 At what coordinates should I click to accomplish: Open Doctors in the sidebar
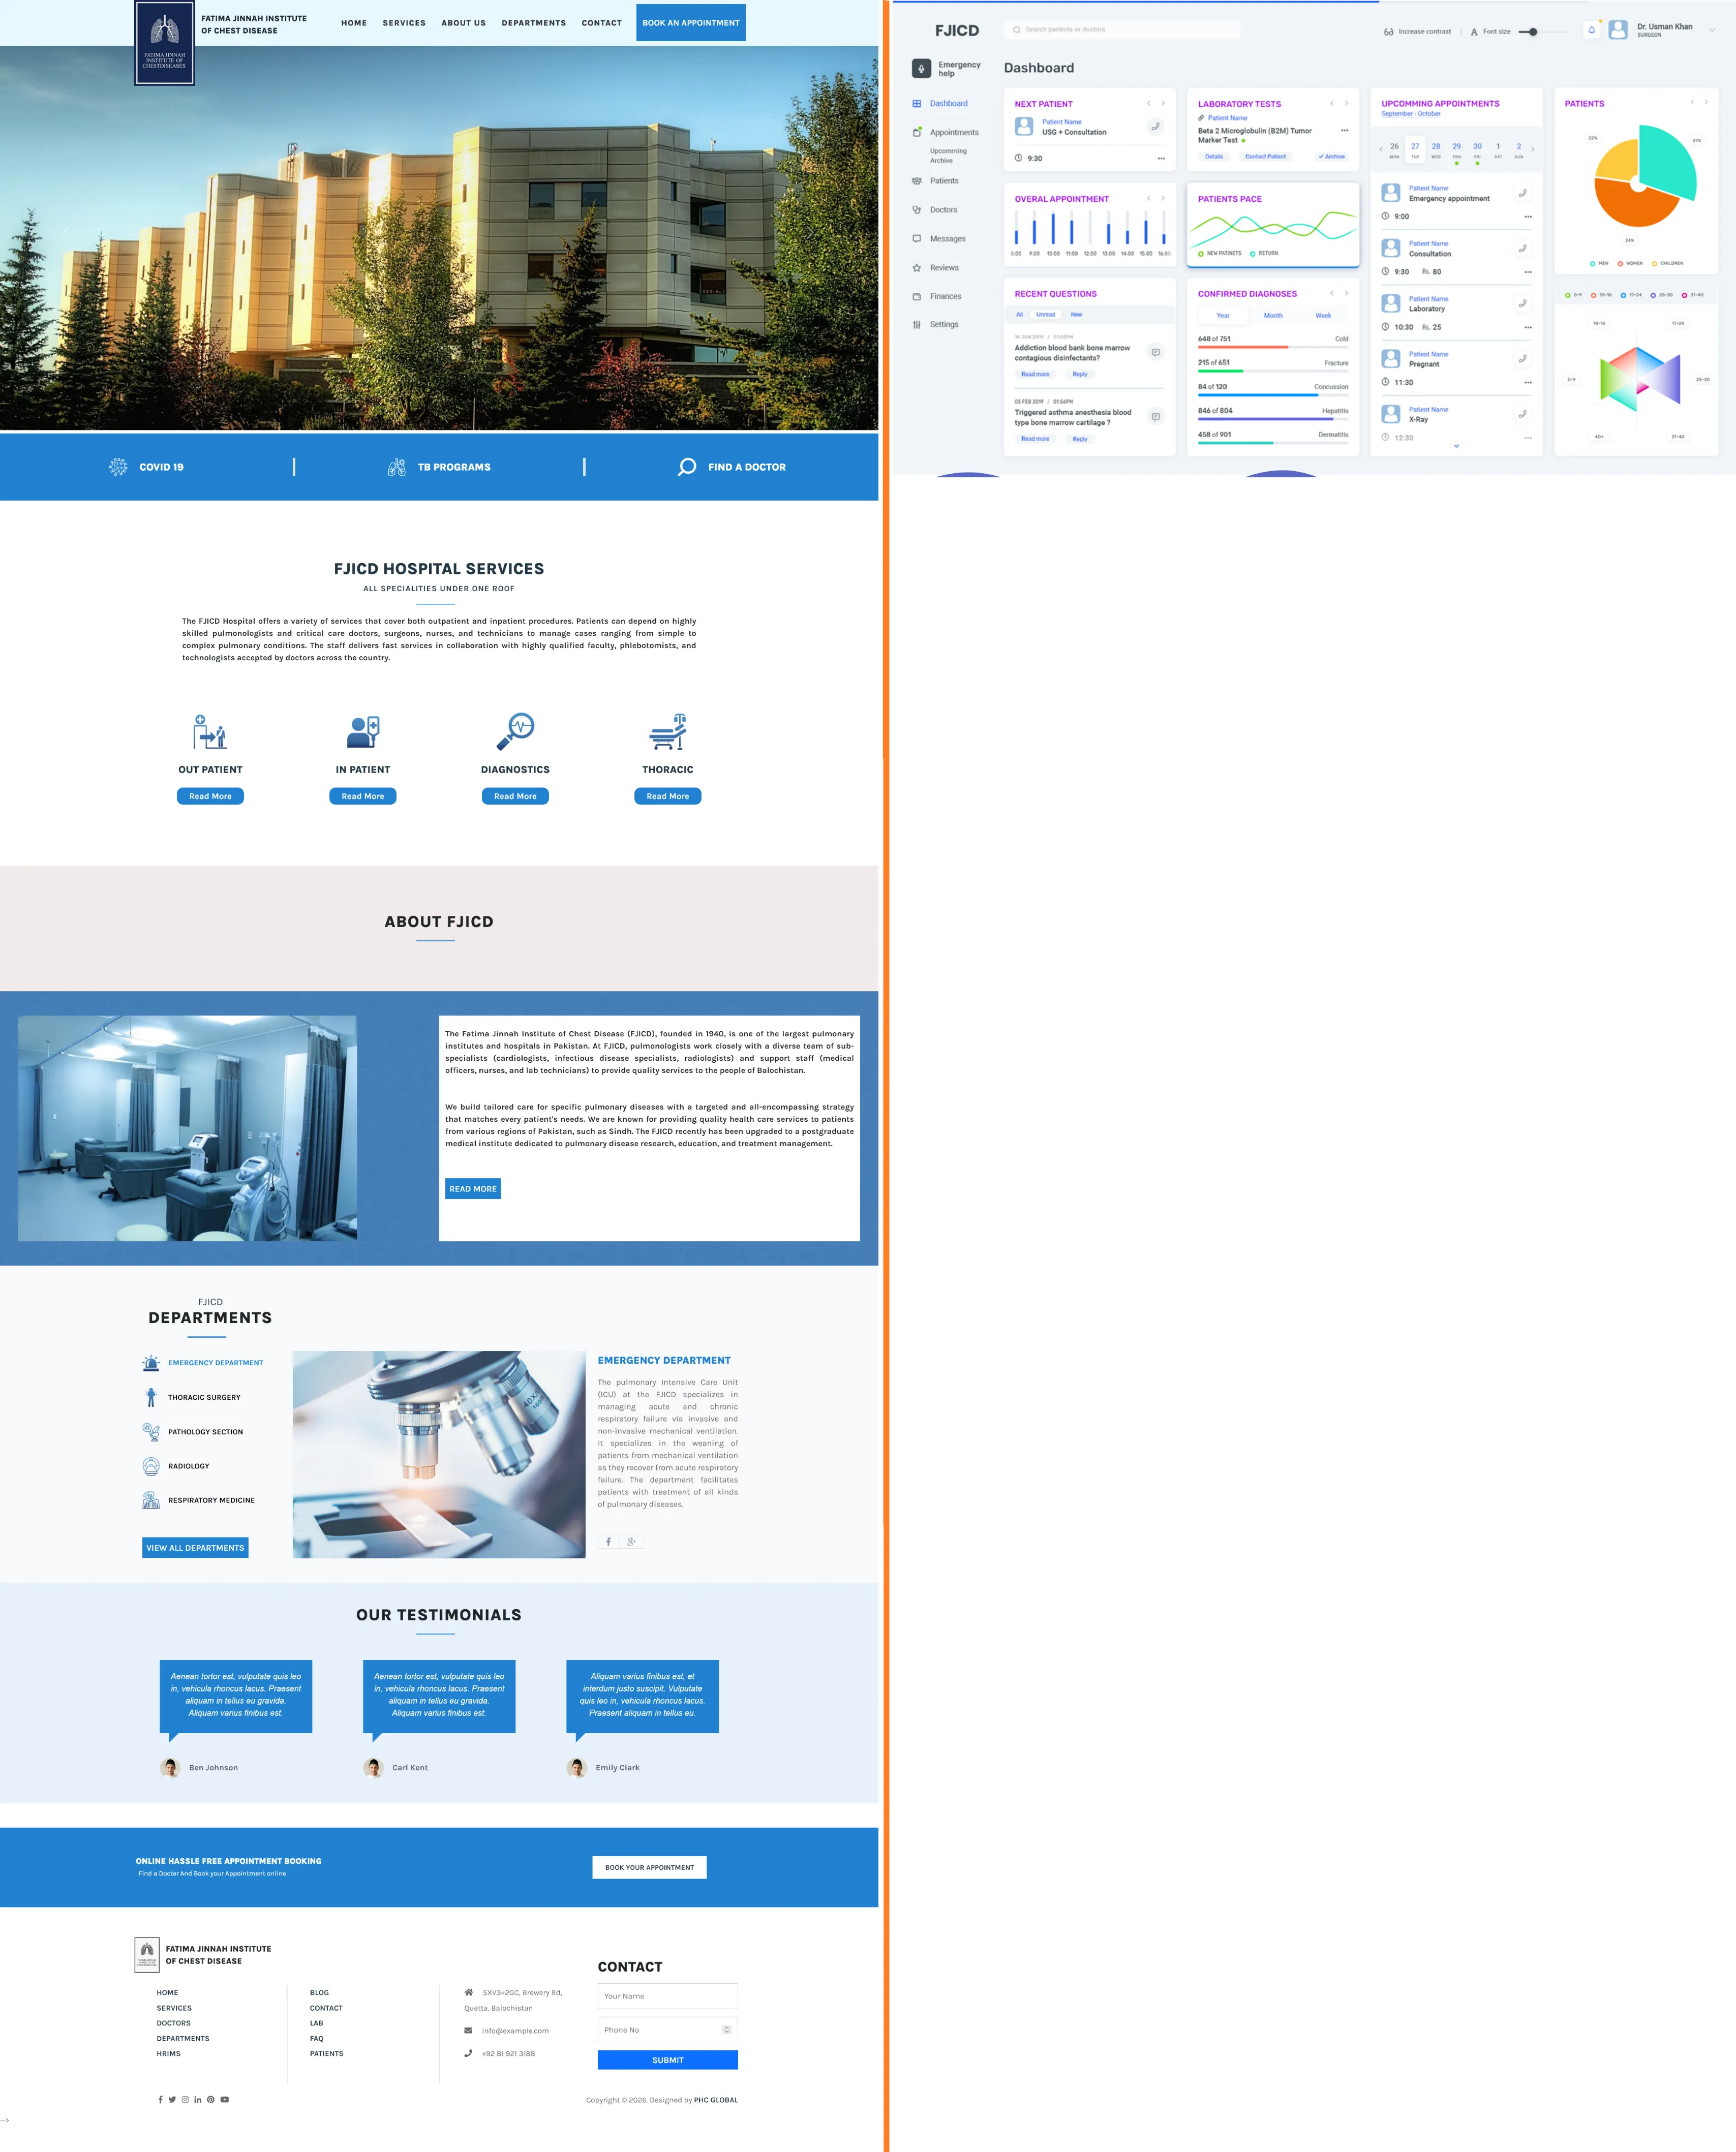tap(935, 210)
